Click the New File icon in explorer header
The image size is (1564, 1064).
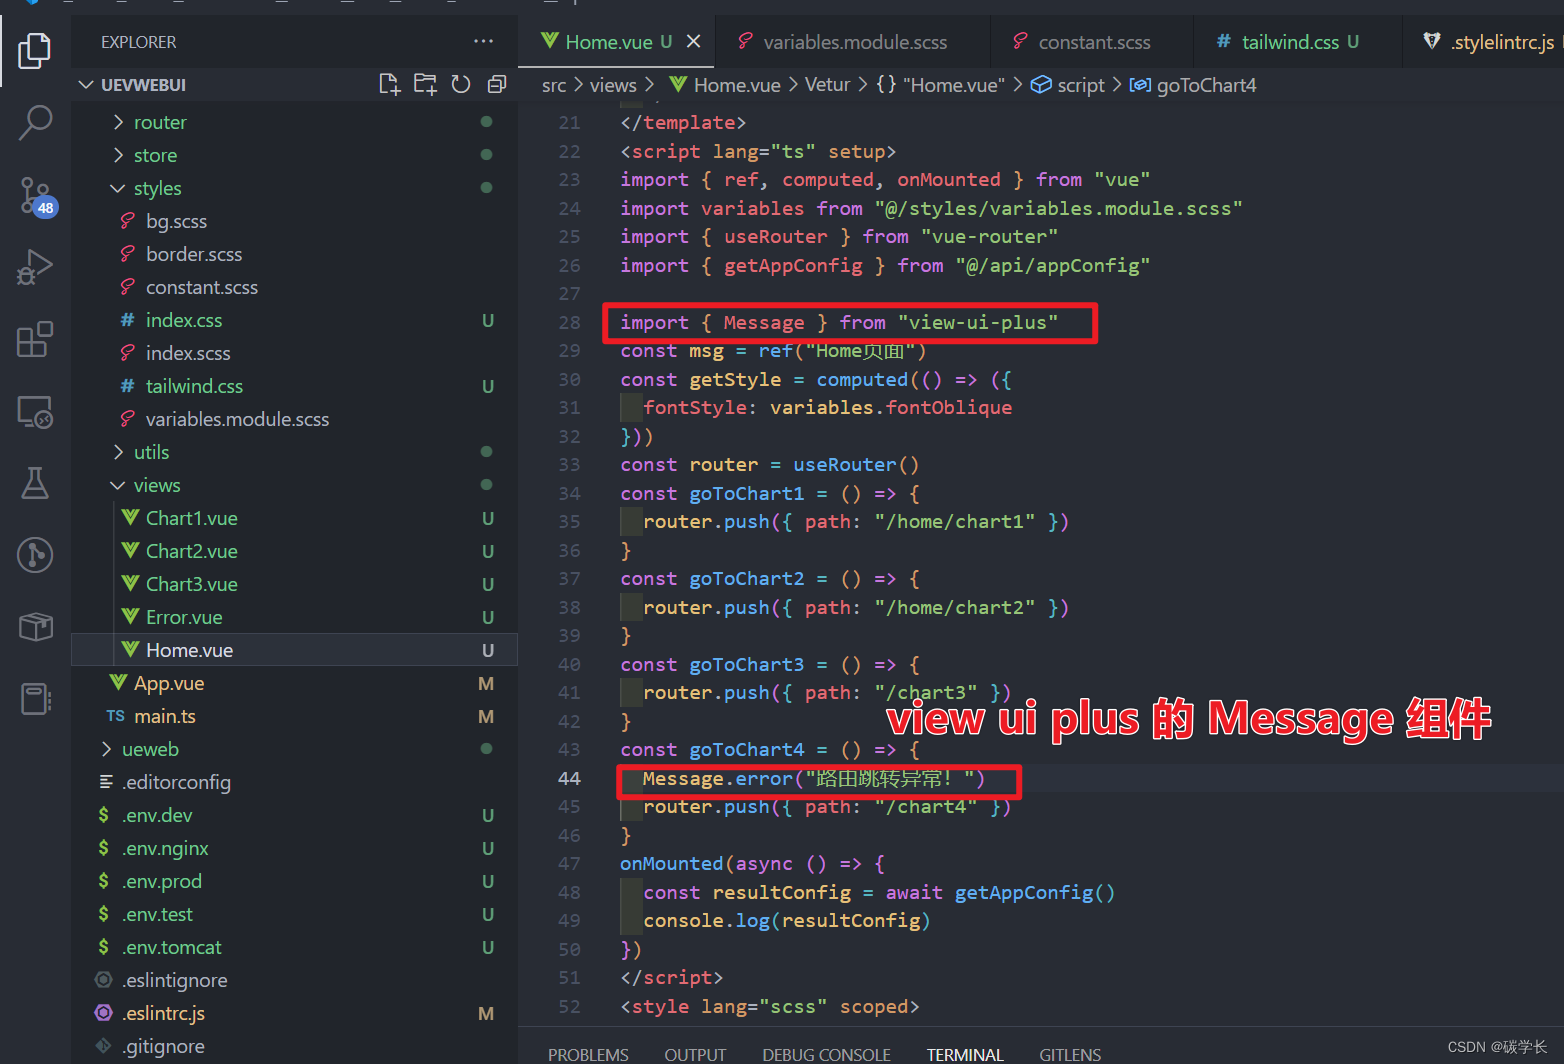click(x=389, y=84)
